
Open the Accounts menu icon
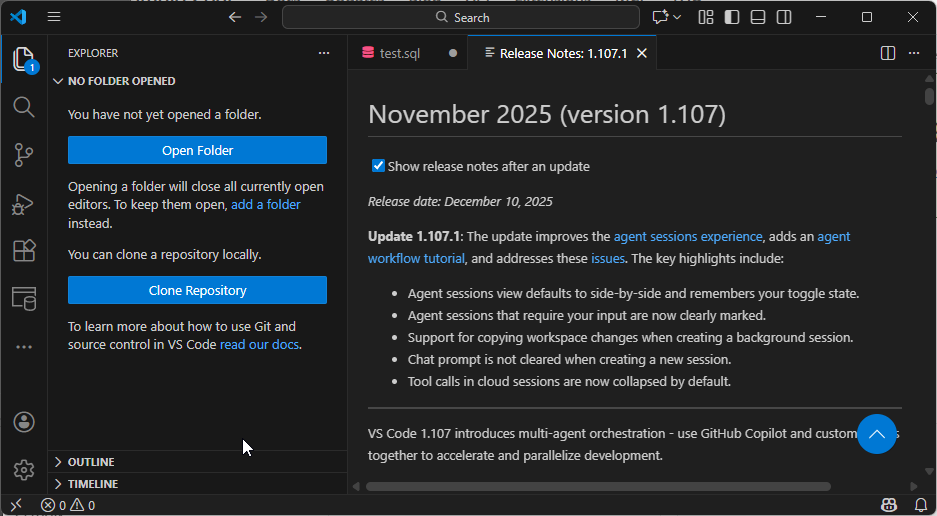point(24,422)
